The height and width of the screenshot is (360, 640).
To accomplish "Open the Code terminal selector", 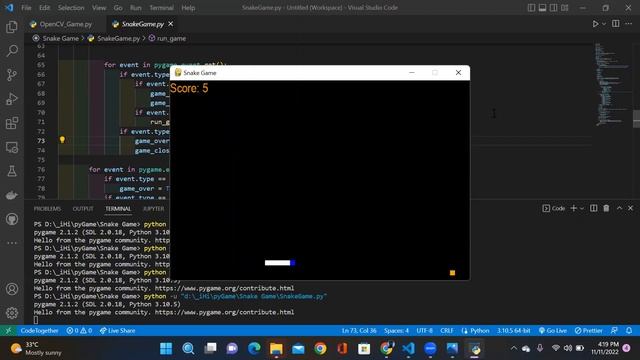I will [x=554, y=208].
